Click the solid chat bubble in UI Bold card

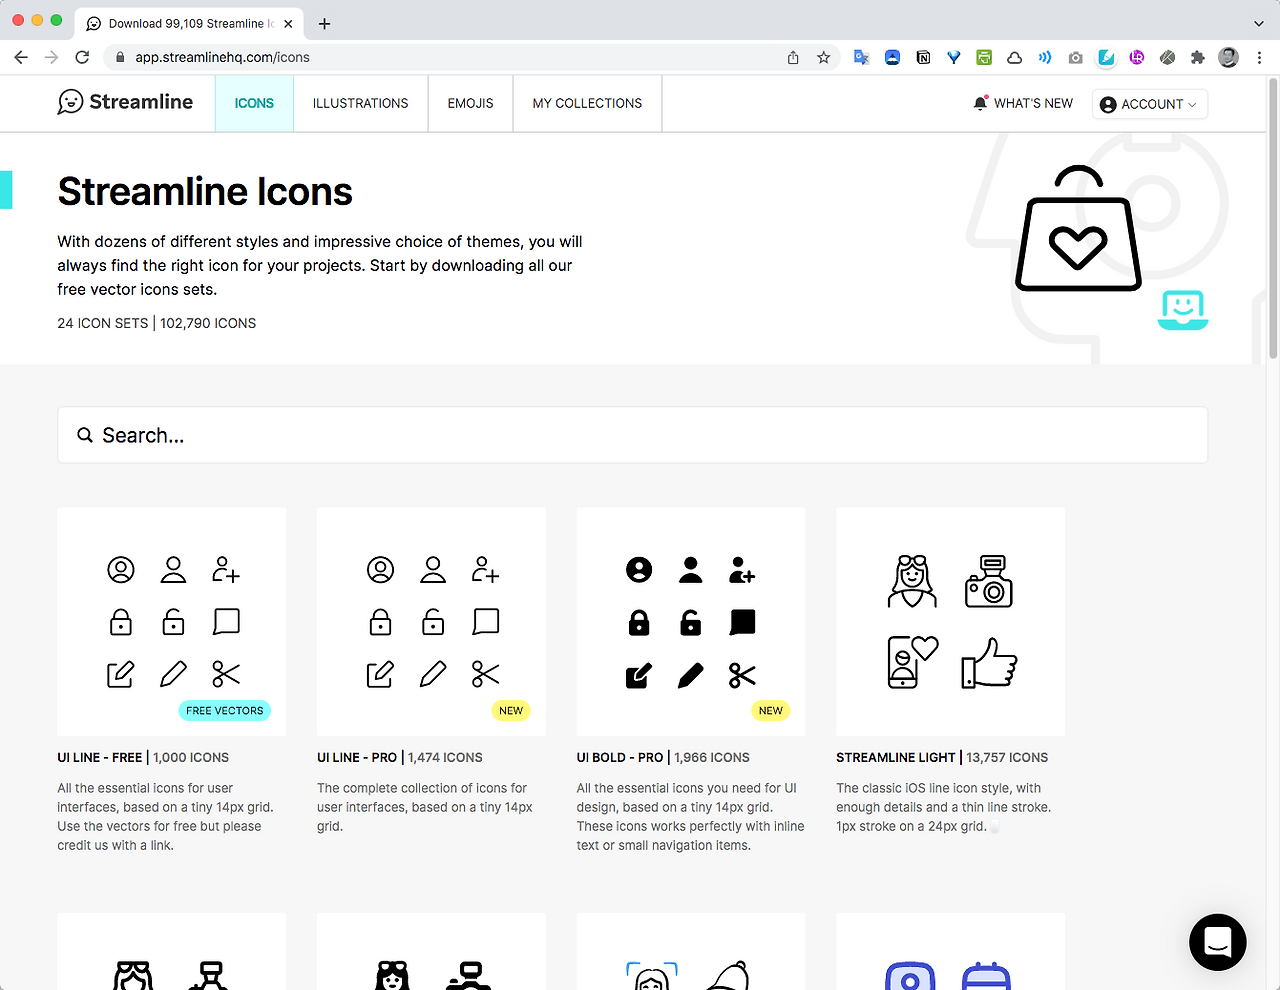[743, 622]
